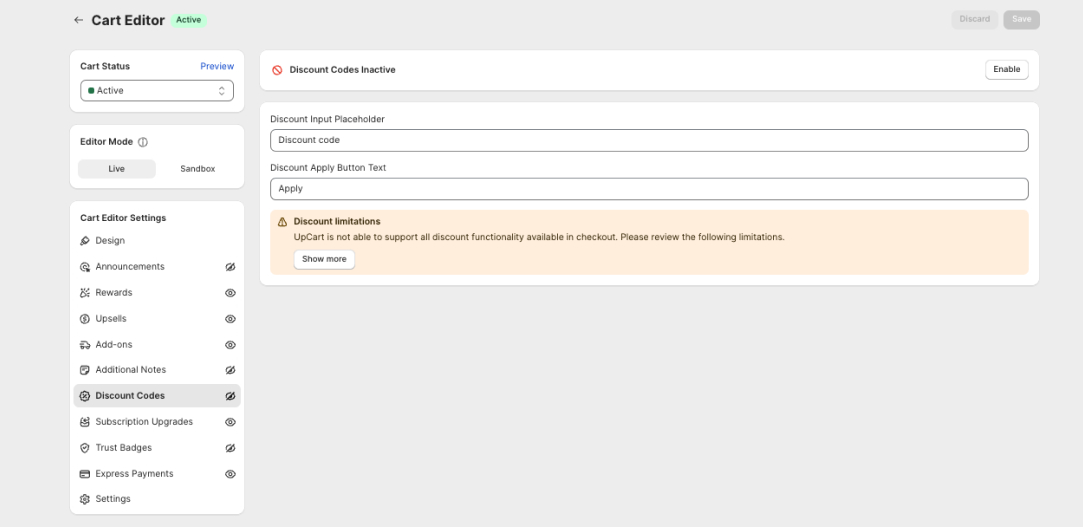Click the Preview link

tap(217, 66)
